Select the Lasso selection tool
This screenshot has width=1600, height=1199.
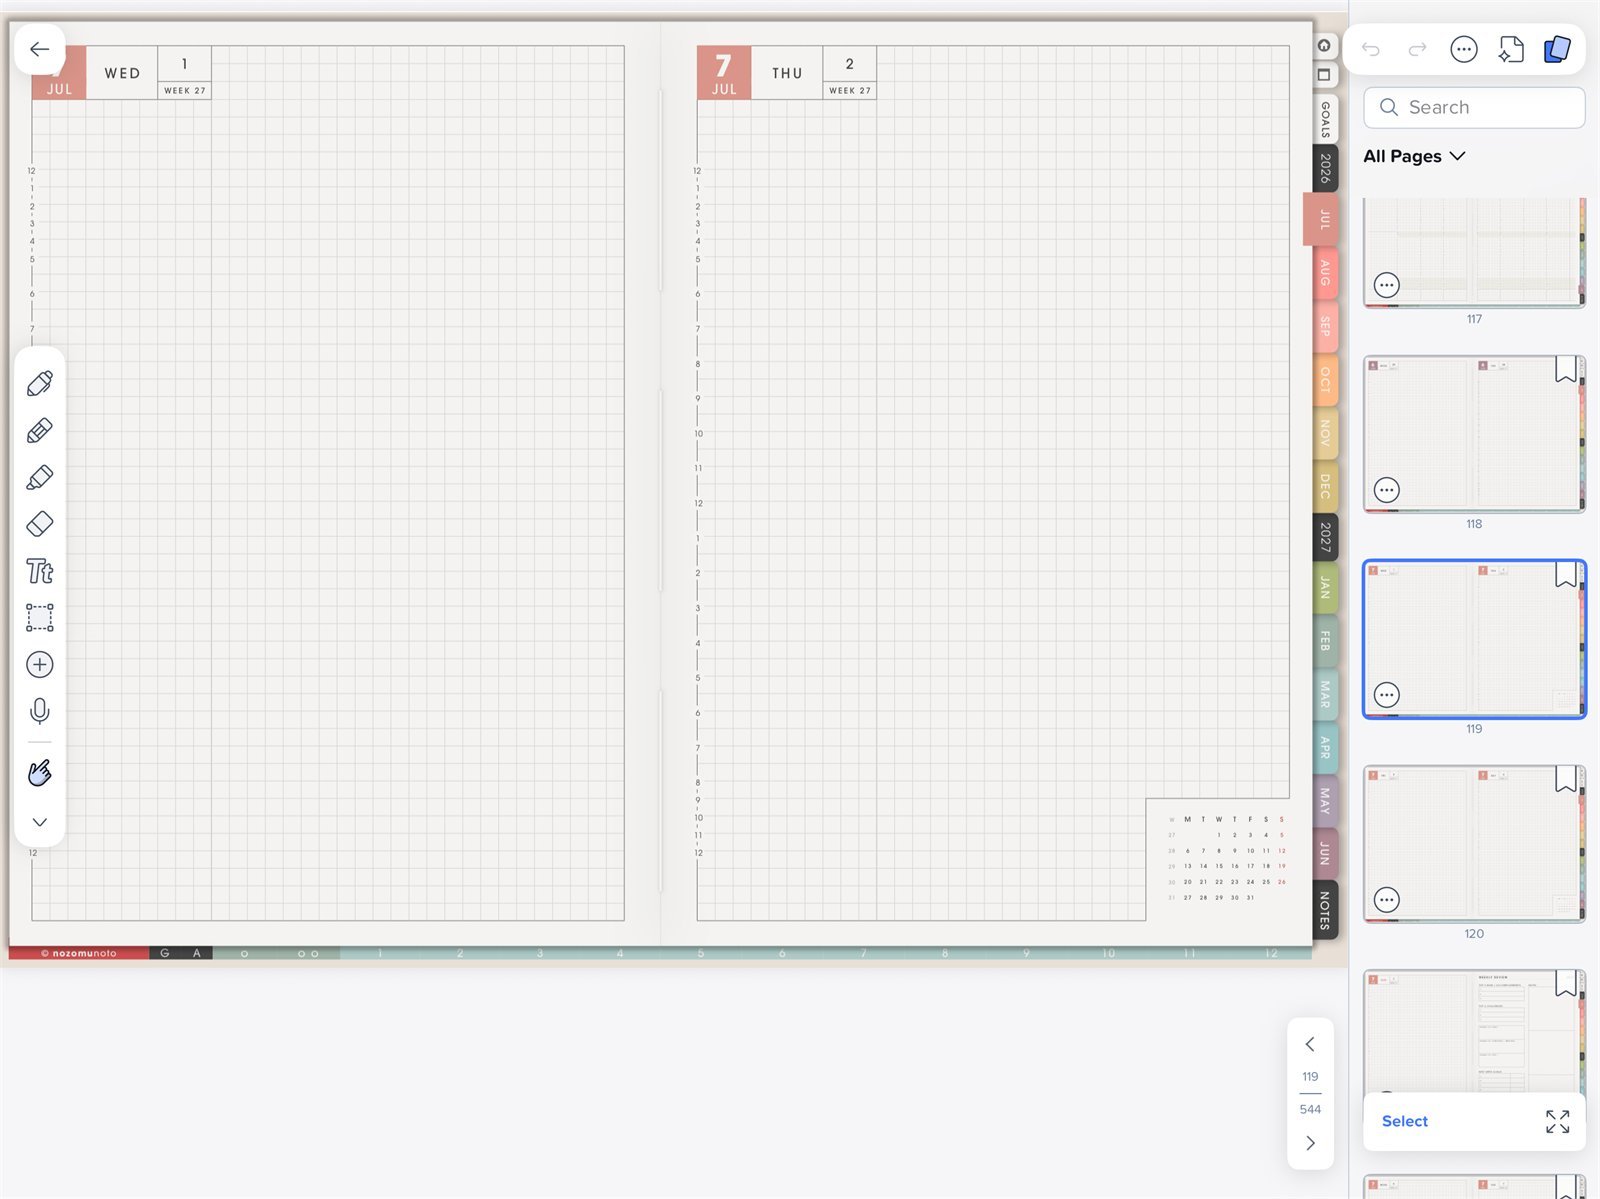point(40,618)
